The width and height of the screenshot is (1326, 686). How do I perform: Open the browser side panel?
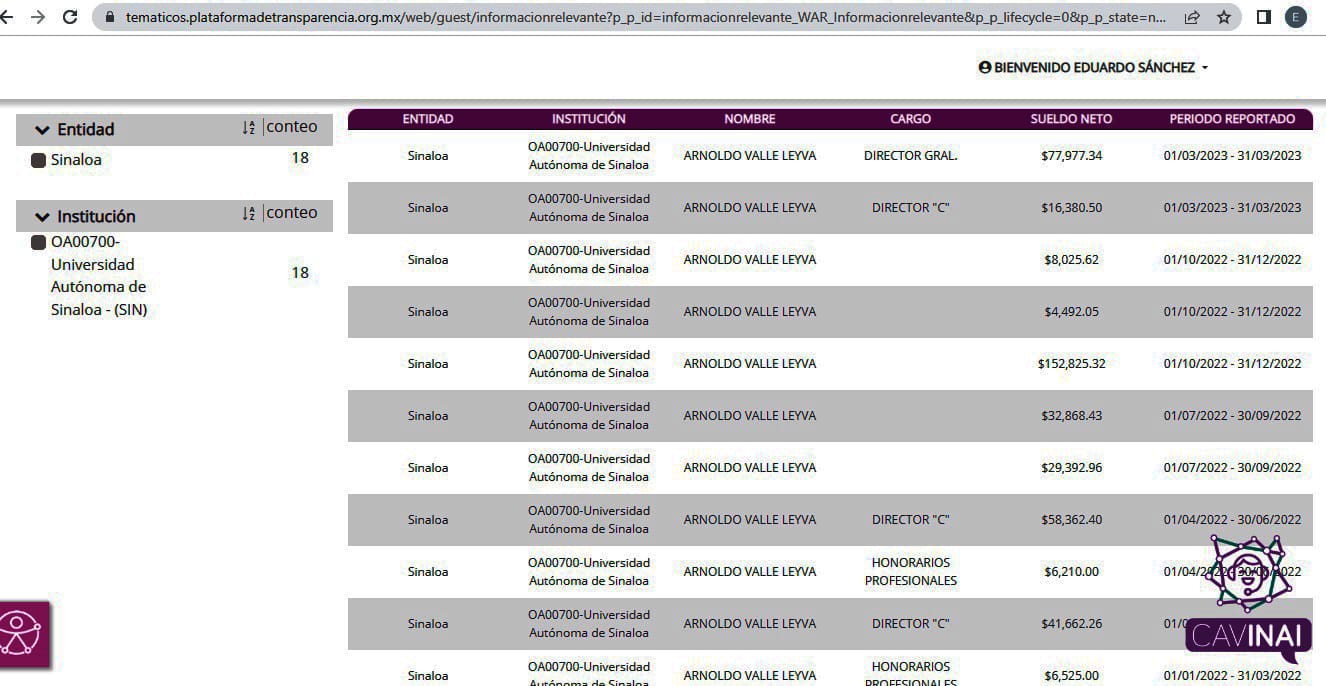click(x=1264, y=17)
